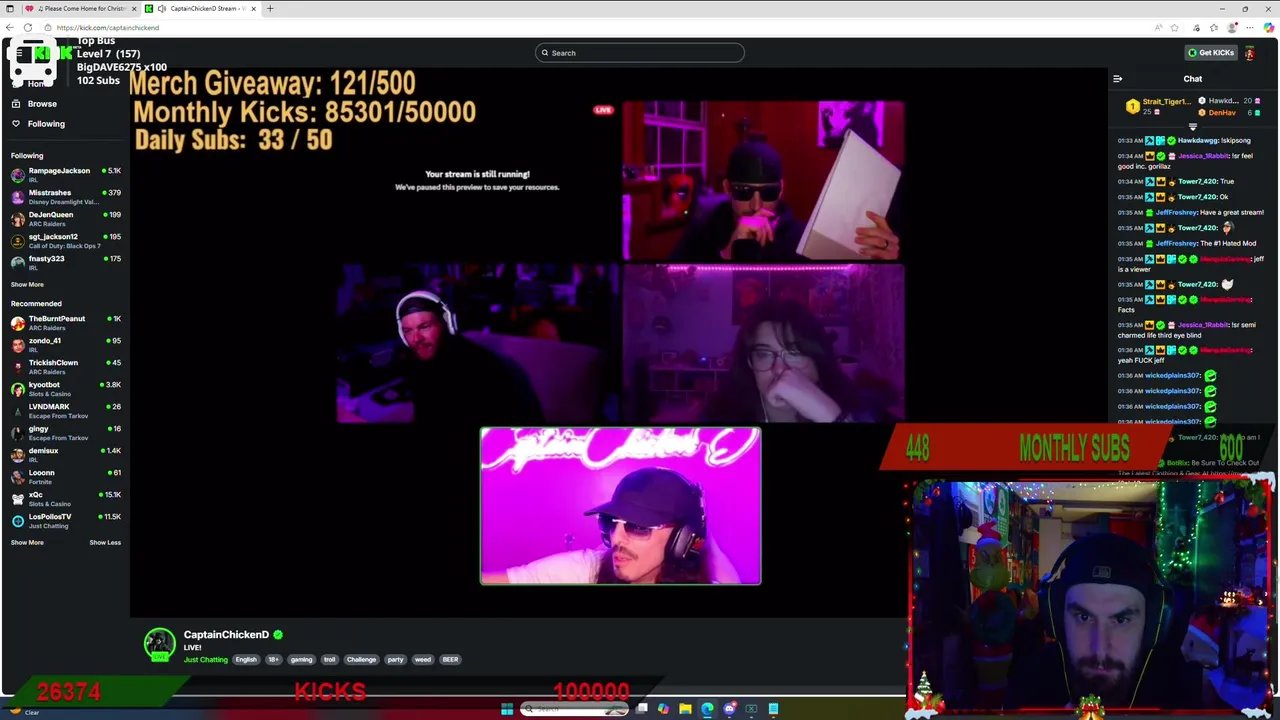
Task: Click browser back arrow
Action: 10,28
